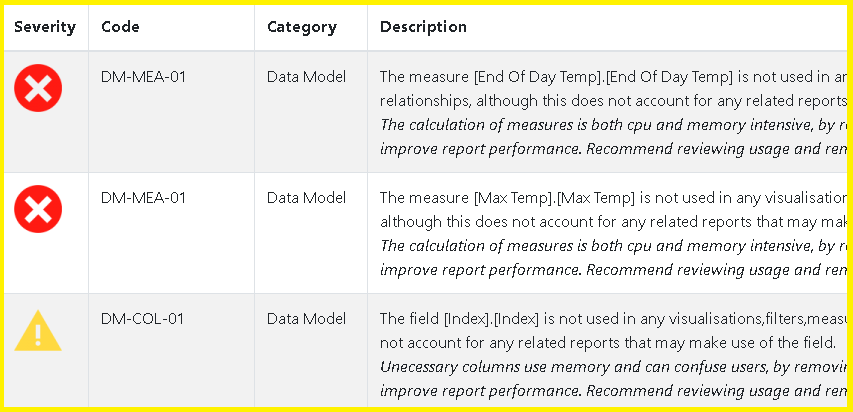Click the DM-COL-01 code cell
The image size is (853, 412).
tap(143, 318)
